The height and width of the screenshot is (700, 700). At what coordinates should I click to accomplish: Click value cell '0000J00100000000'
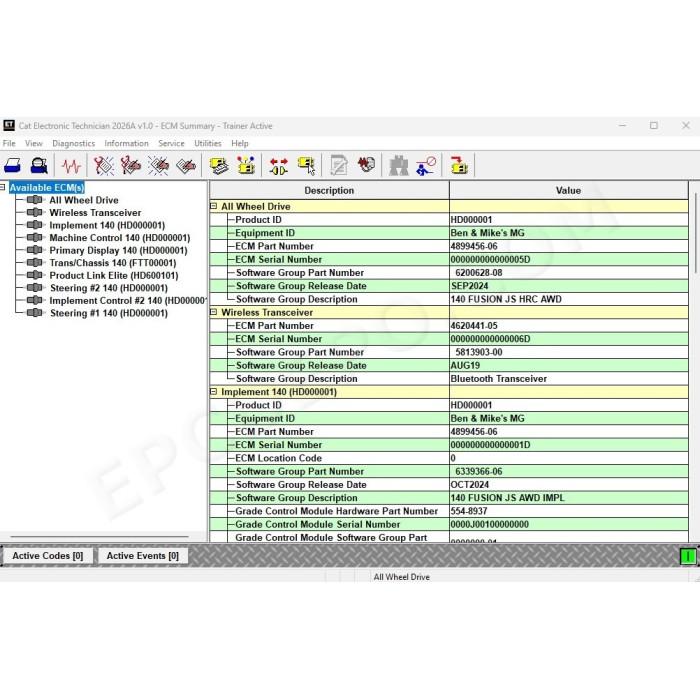click(569, 524)
